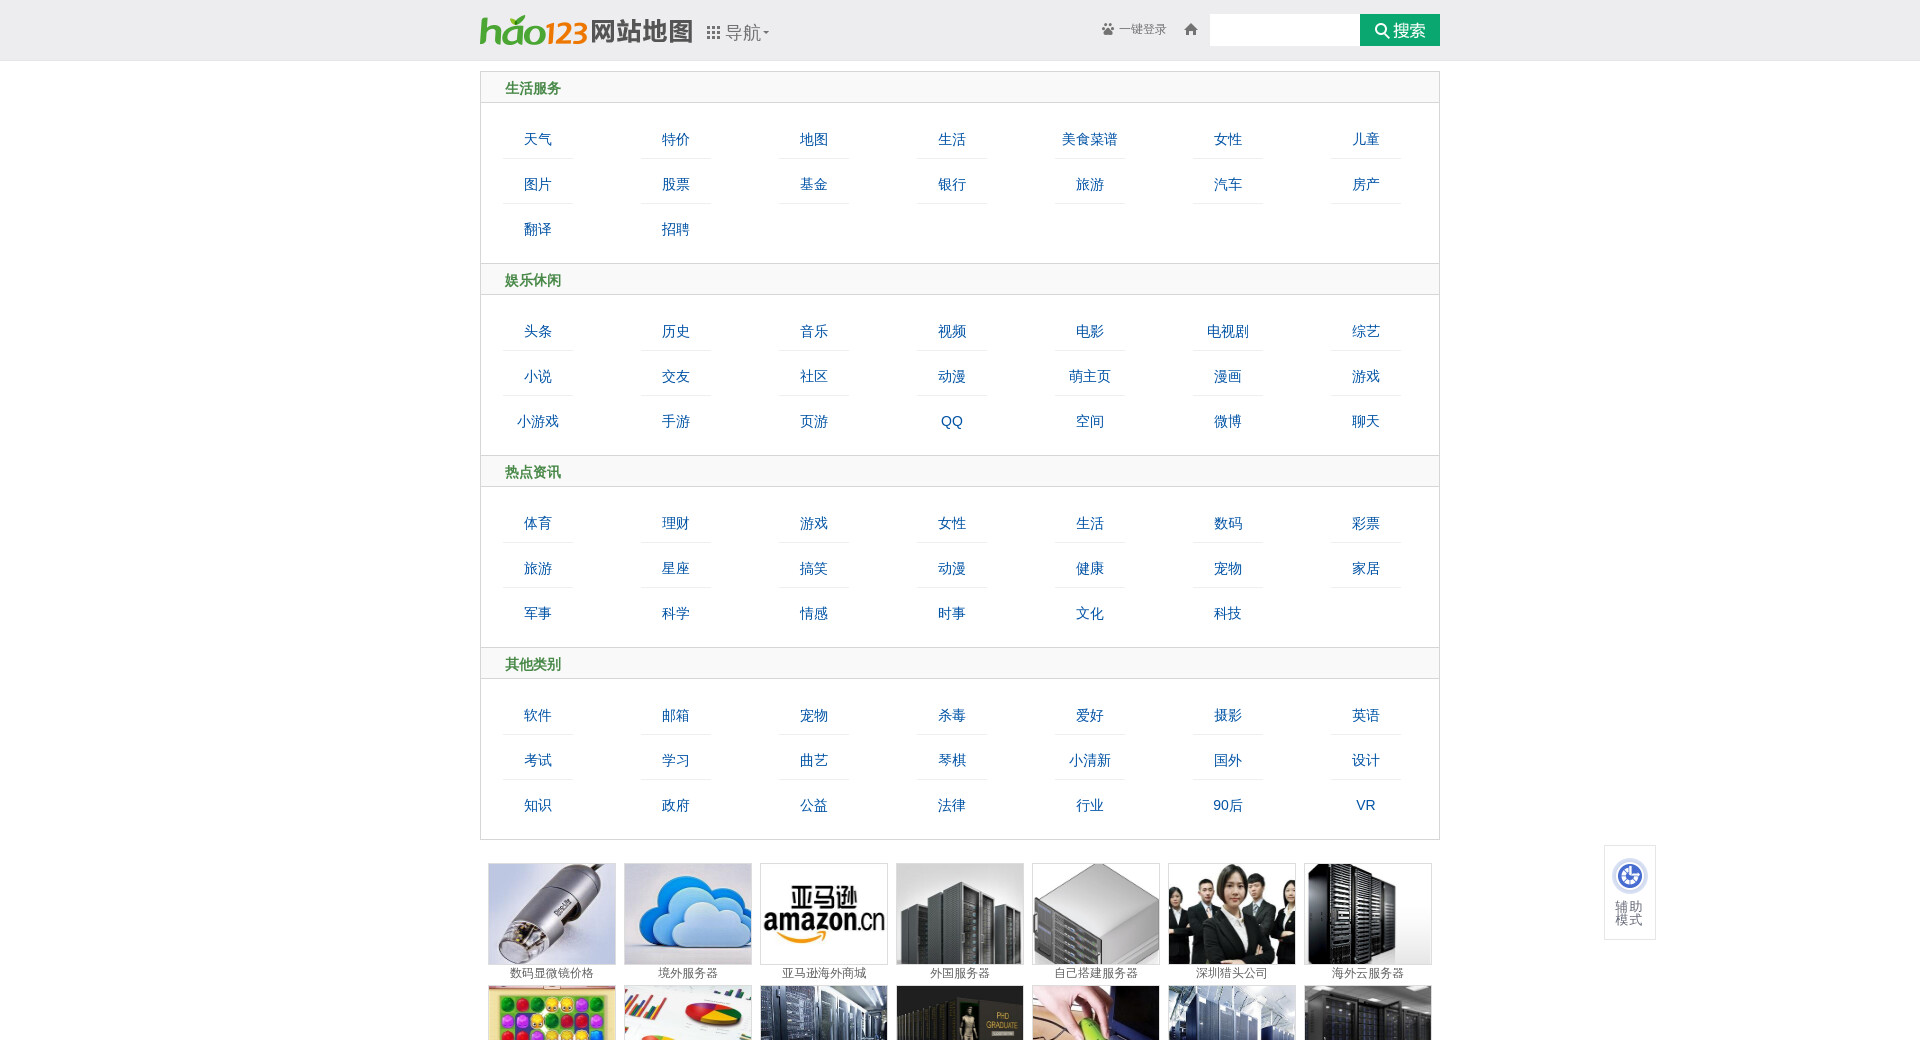This screenshot has width=1920, height=1040.
Task: Click the 境外服务器 cloud thumbnail
Action: 688,914
